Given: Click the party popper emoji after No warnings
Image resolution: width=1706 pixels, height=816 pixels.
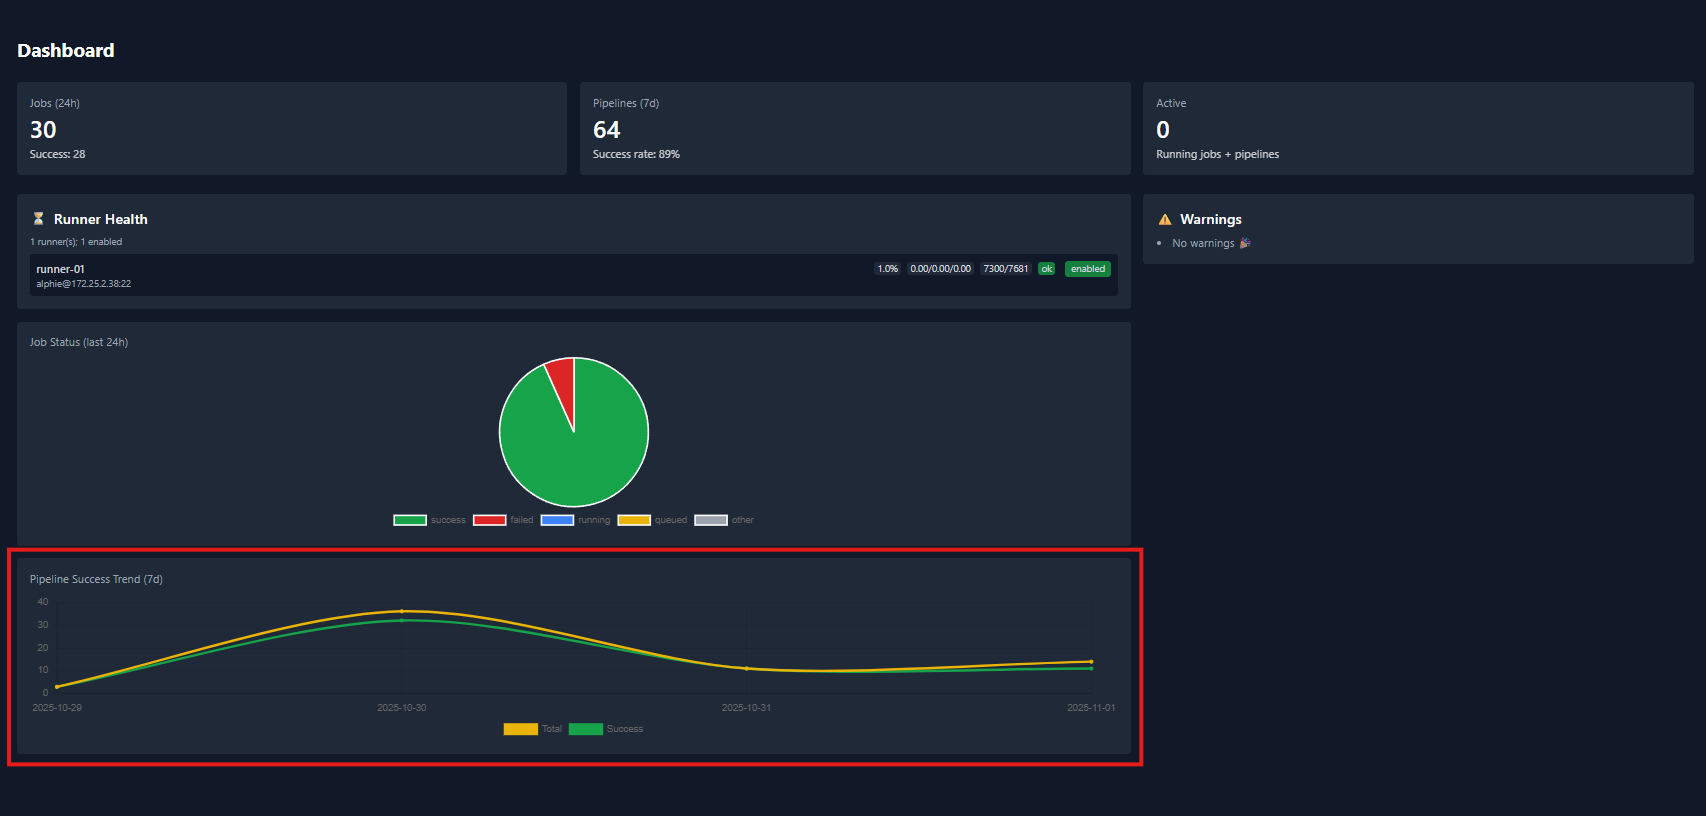Looking at the screenshot, I should tap(1245, 243).
